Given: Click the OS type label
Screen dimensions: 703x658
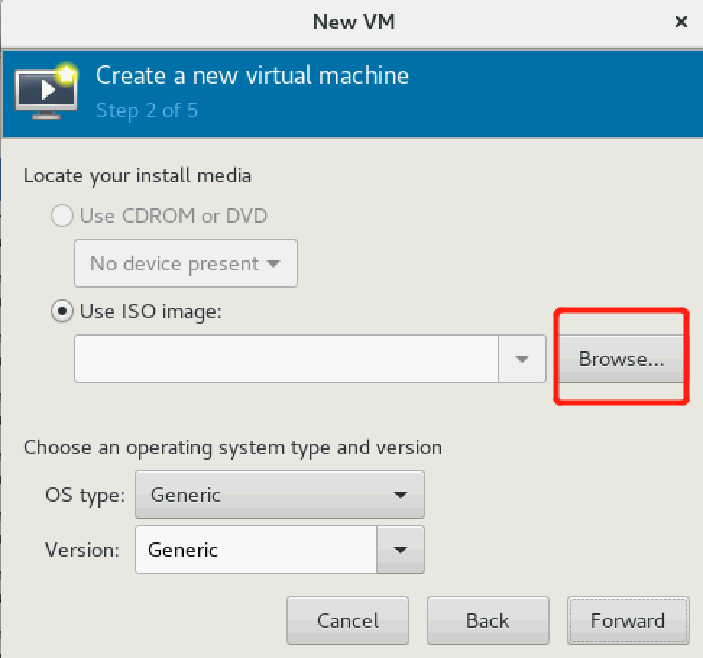Looking at the screenshot, I should pos(84,495).
